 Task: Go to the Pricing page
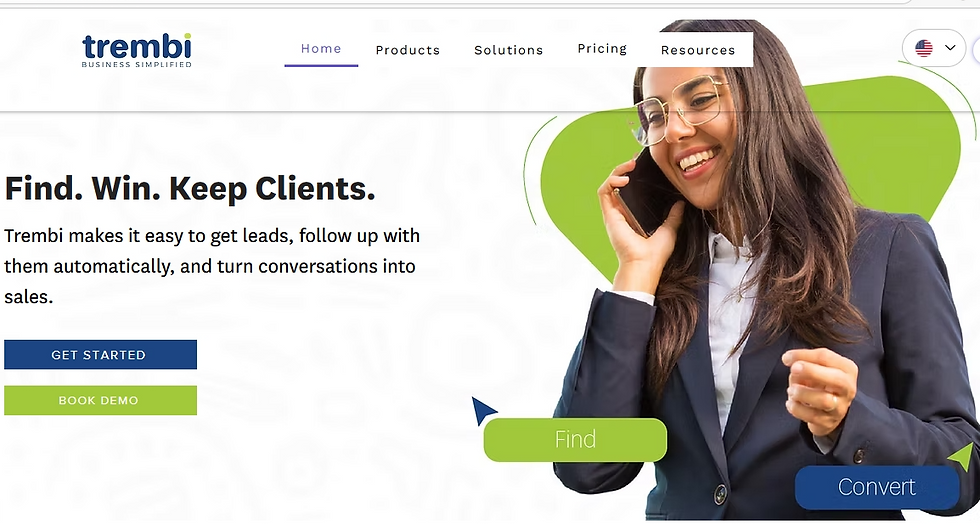click(x=602, y=49)
